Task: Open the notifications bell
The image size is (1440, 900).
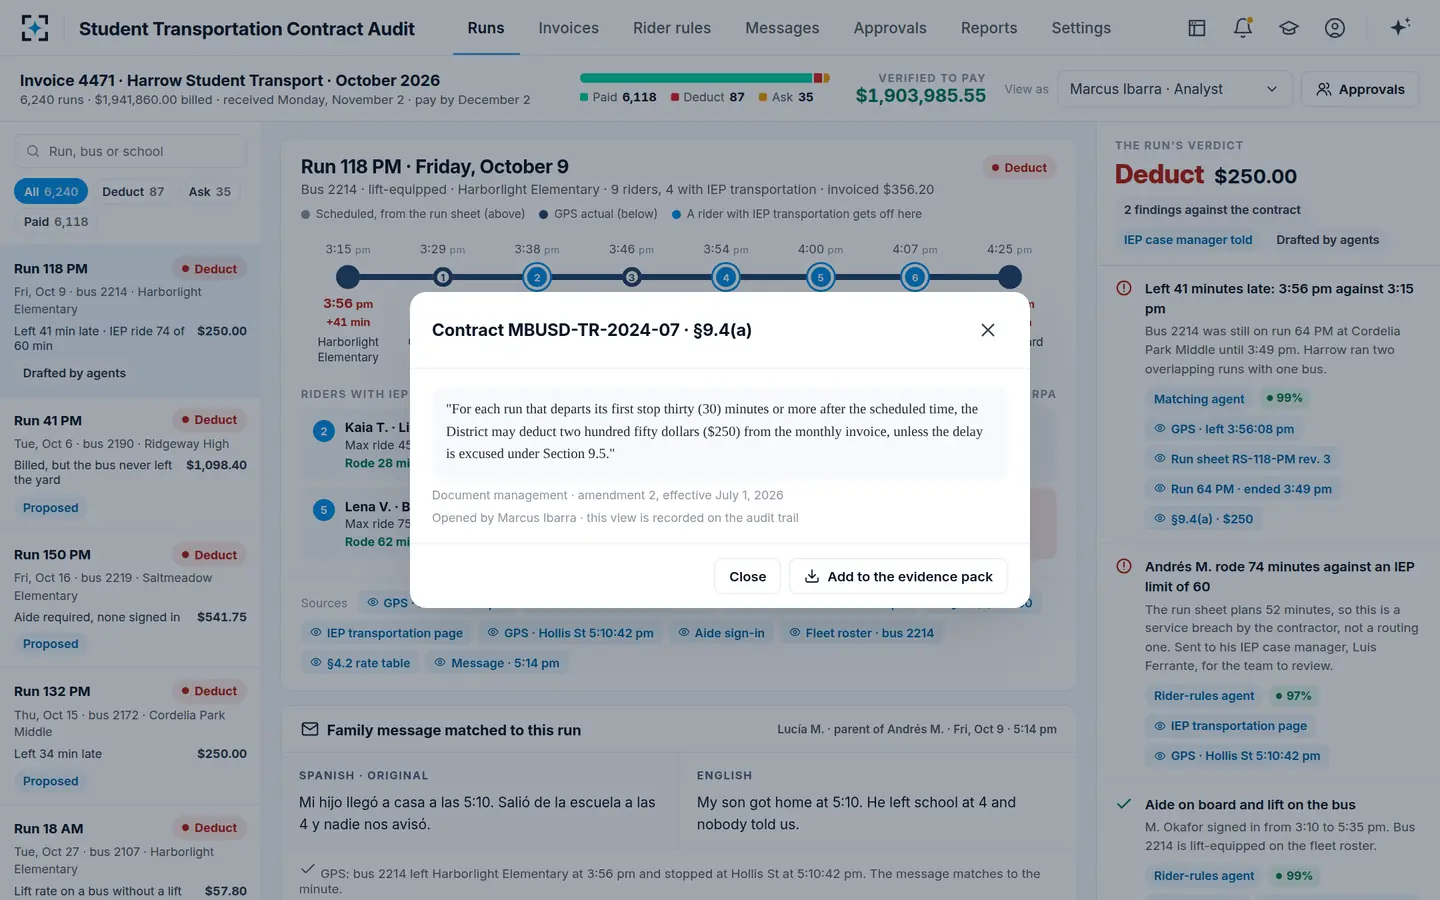Action: [x=1243, y=28]
